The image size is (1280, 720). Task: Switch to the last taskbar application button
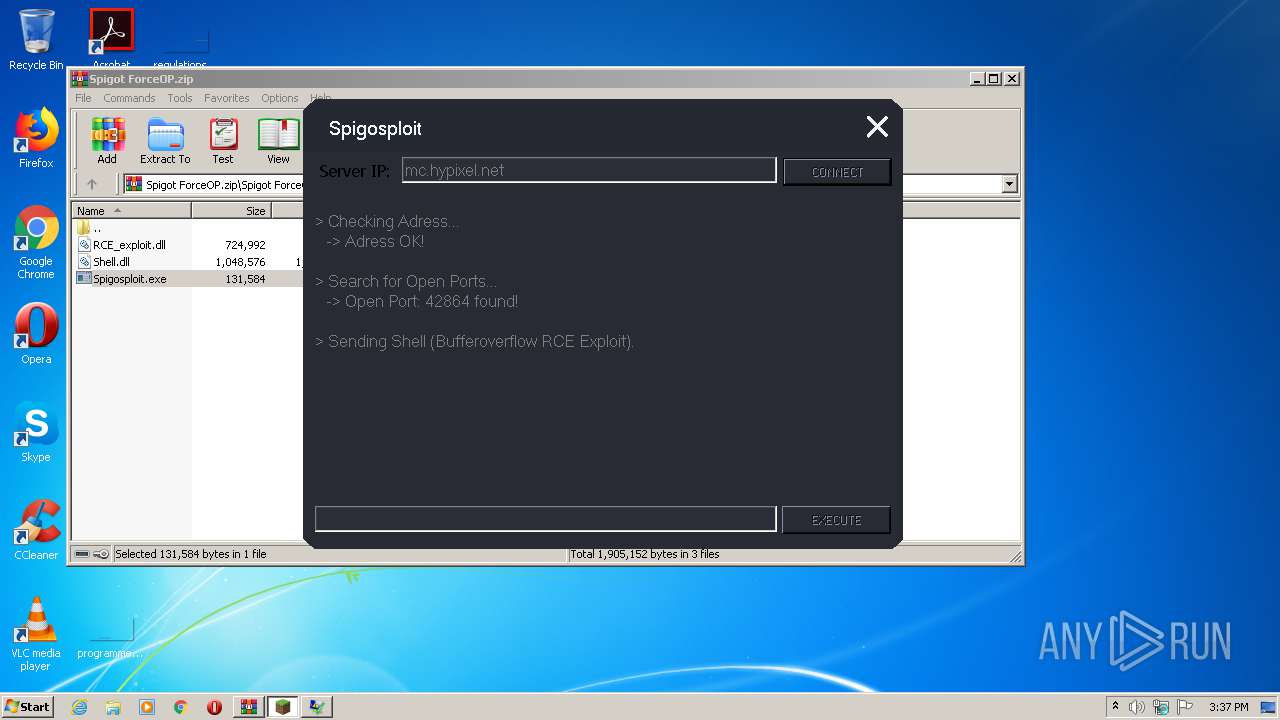[x=317, y=707]
